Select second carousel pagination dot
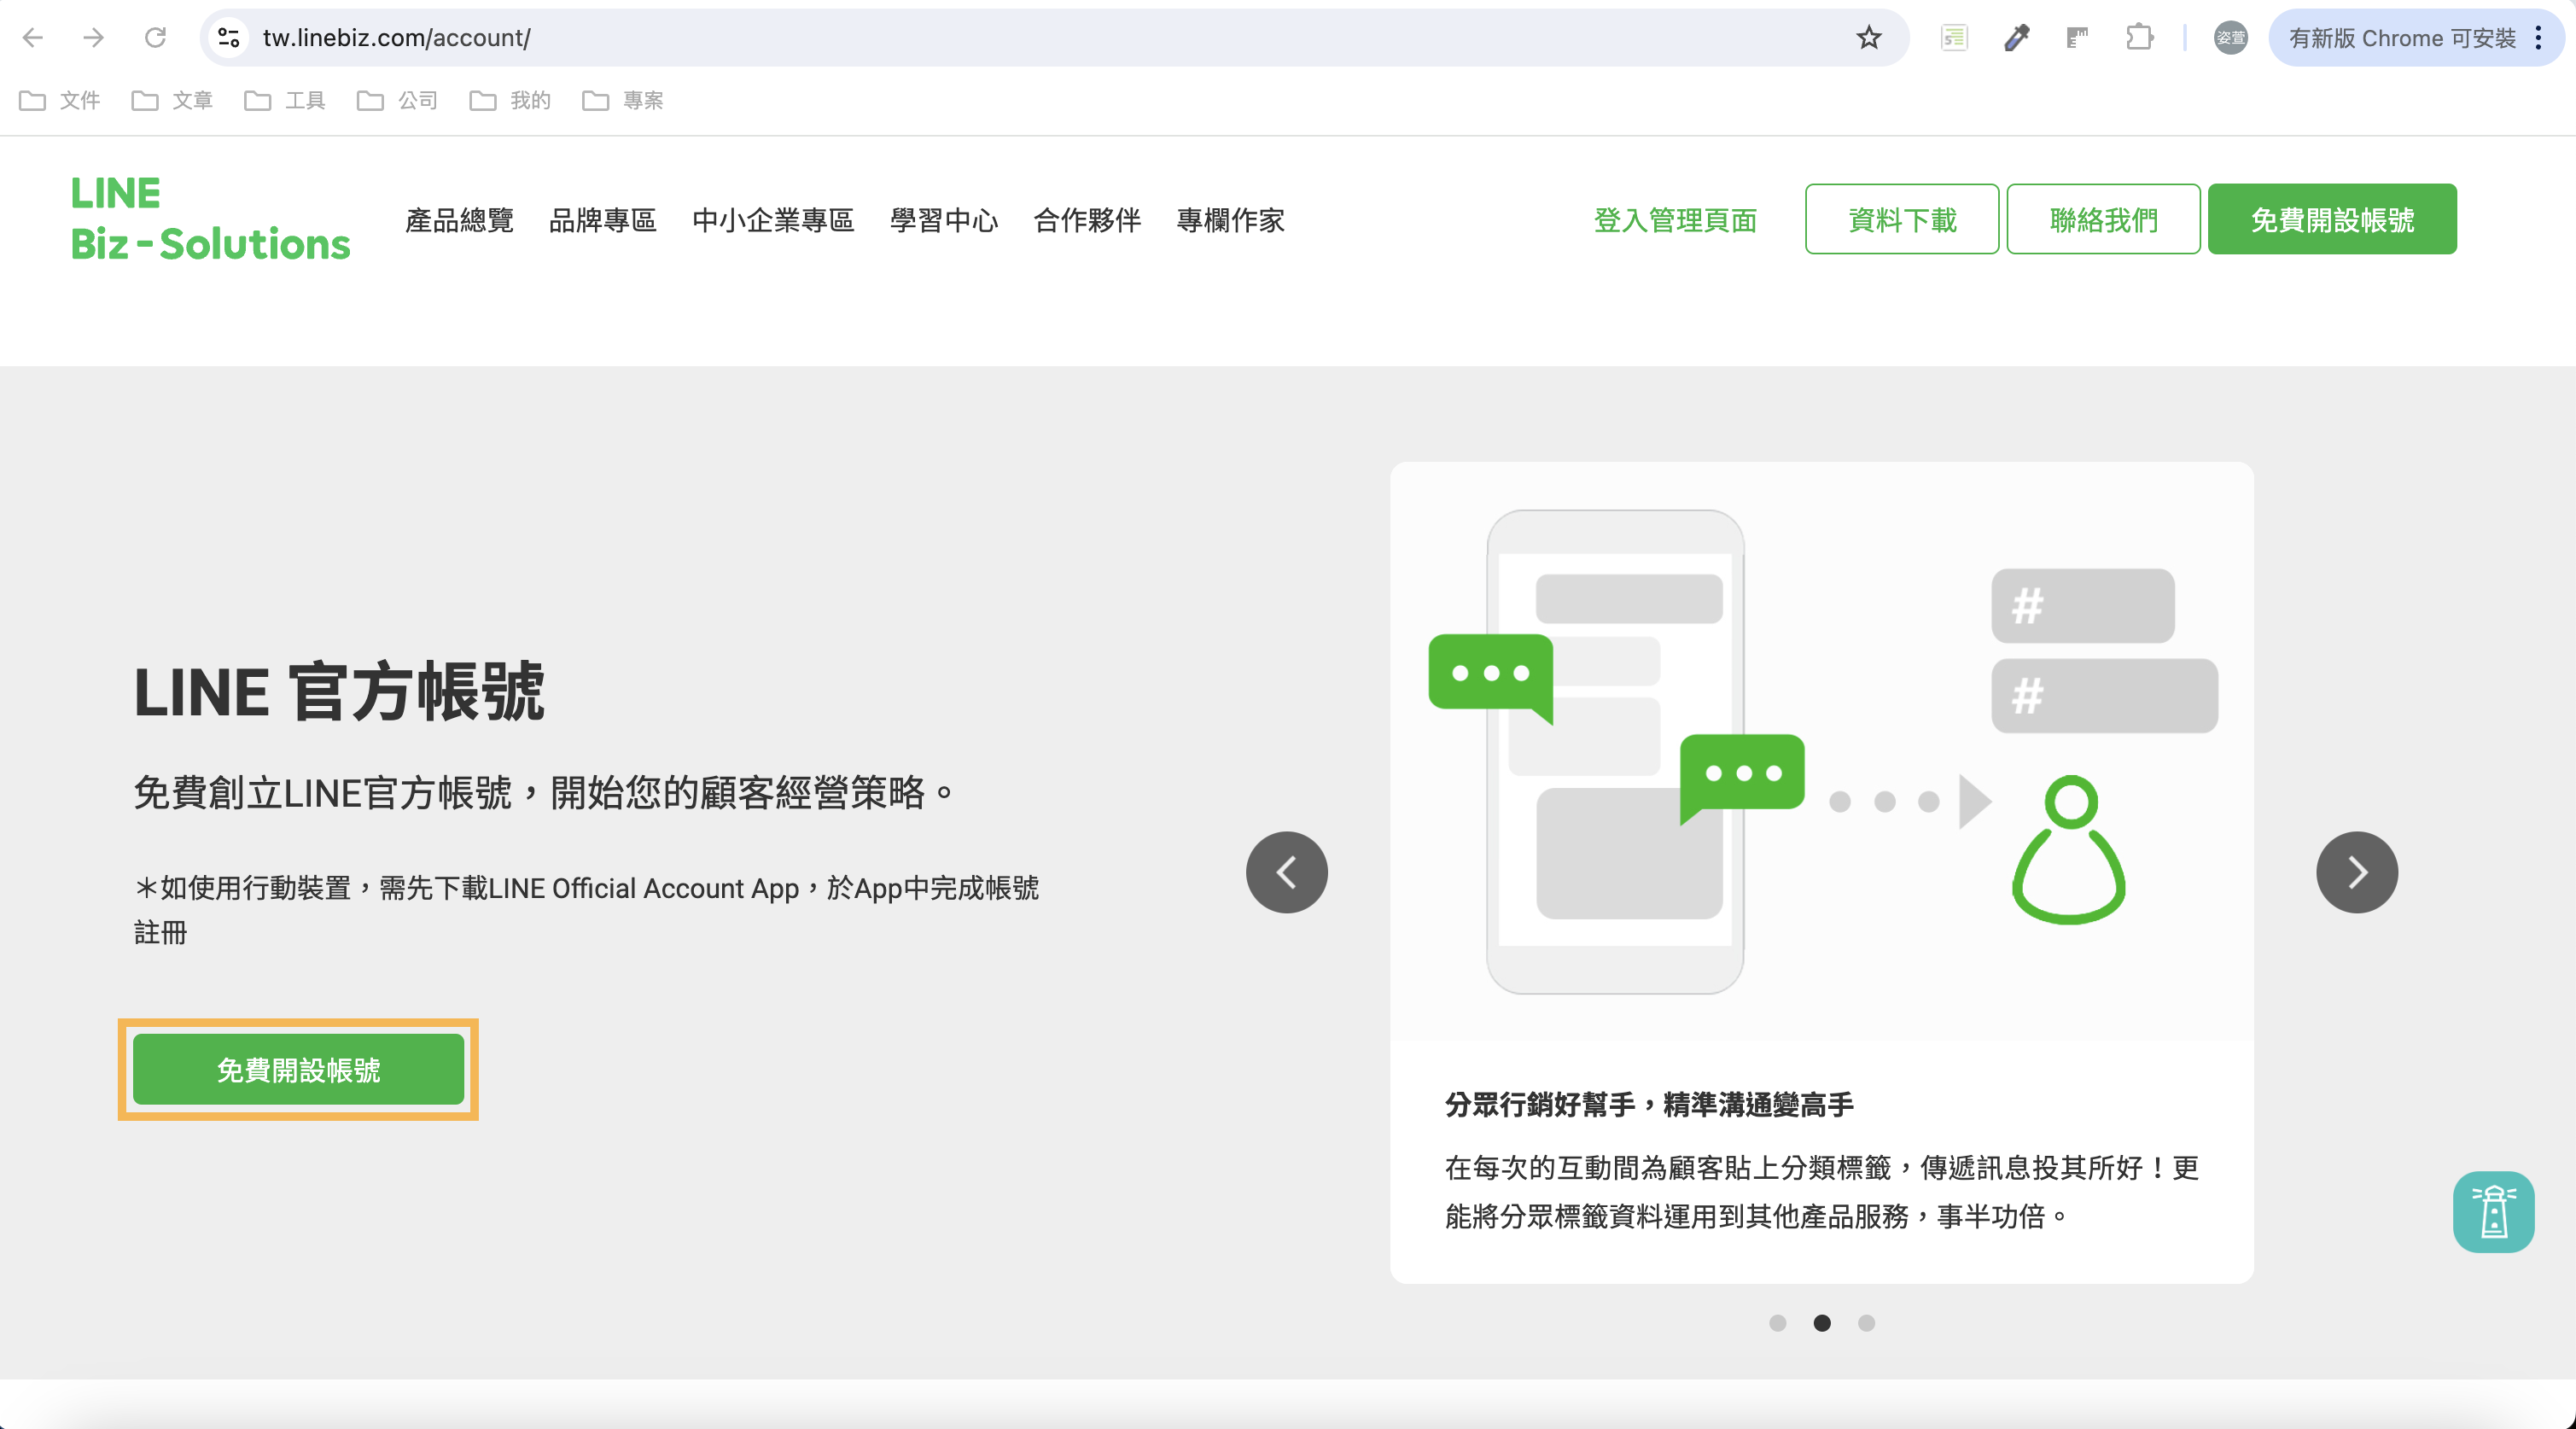 (1822, 1322)
